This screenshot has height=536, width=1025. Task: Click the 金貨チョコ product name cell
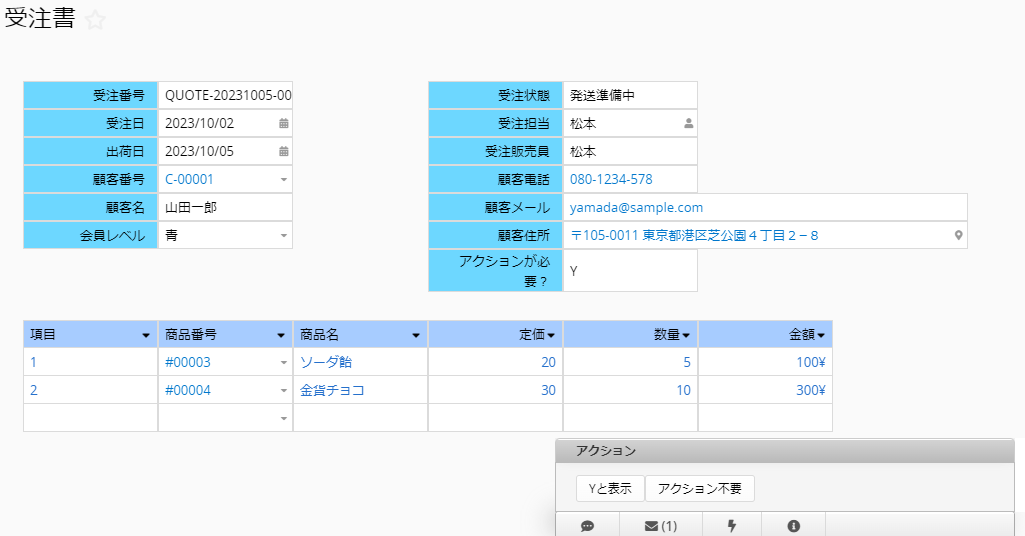pyautogui.click(x=332, y=391)
